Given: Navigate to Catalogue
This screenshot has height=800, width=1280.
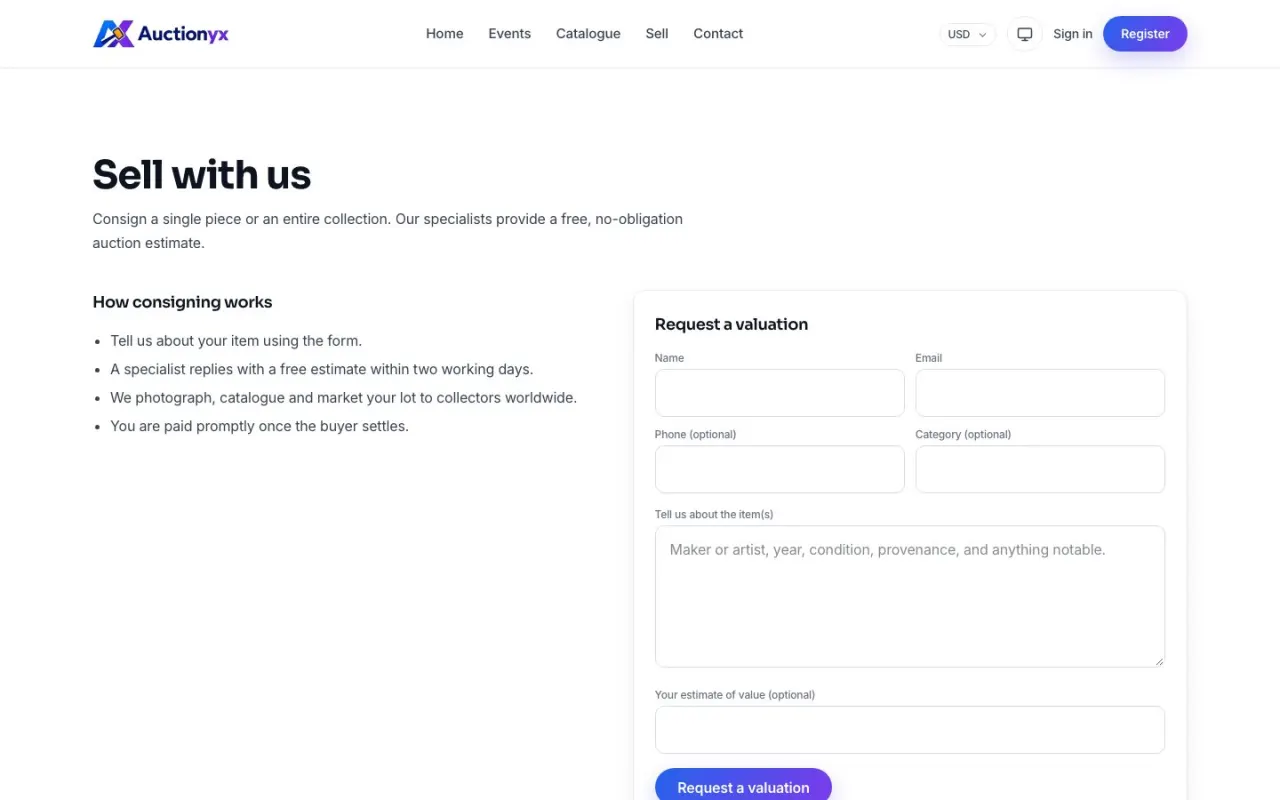Looking at the screenshot, I should (588, 34).
